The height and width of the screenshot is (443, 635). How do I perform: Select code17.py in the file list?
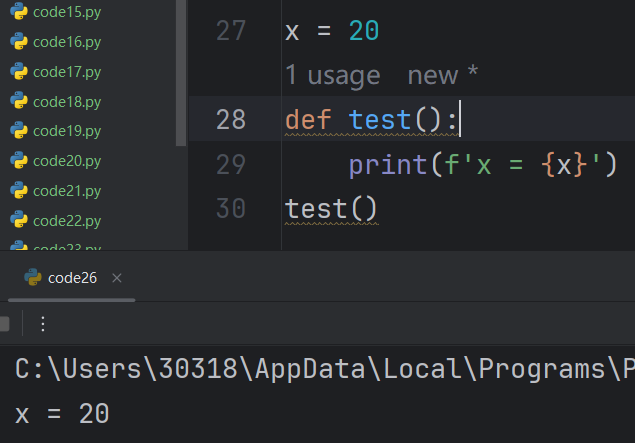point(66,72)
